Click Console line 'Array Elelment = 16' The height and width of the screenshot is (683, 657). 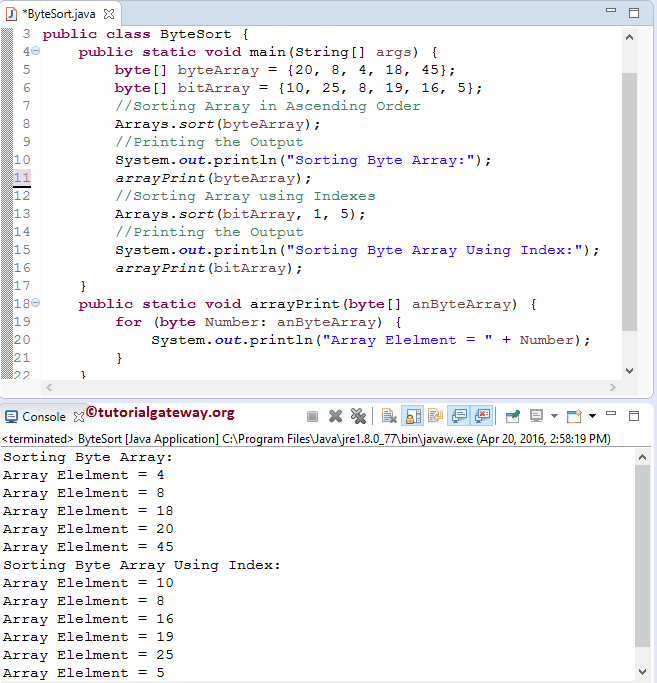point(88,619)
